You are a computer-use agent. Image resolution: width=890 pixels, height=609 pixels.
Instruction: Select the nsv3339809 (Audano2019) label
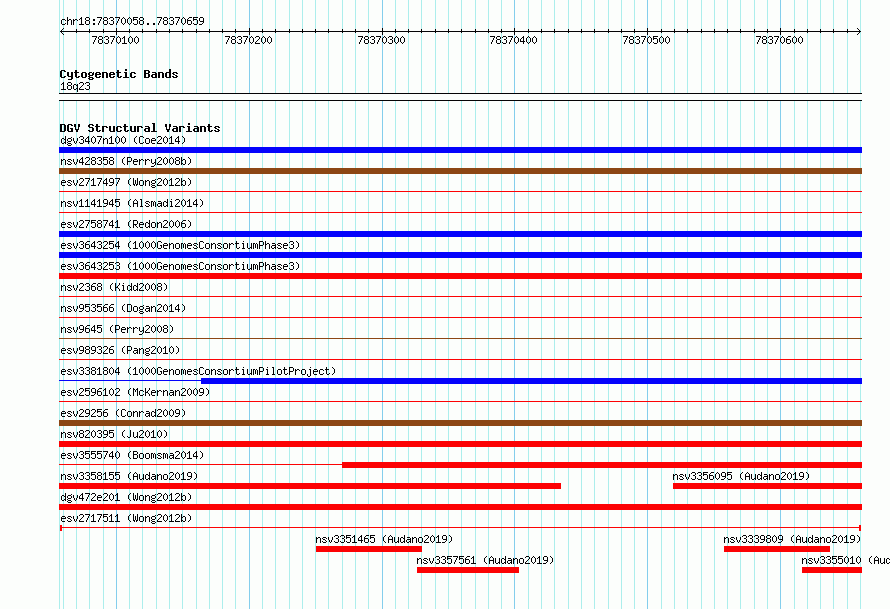tap(792, 539)
